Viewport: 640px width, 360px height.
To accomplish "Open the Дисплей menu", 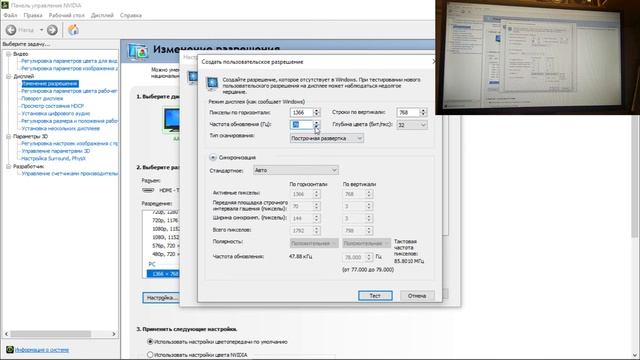I will pos(102,15).
